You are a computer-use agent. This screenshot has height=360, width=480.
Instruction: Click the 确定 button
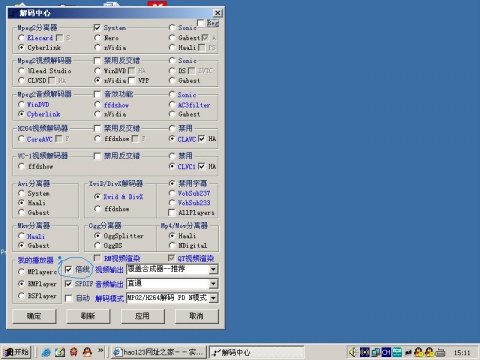34,316
